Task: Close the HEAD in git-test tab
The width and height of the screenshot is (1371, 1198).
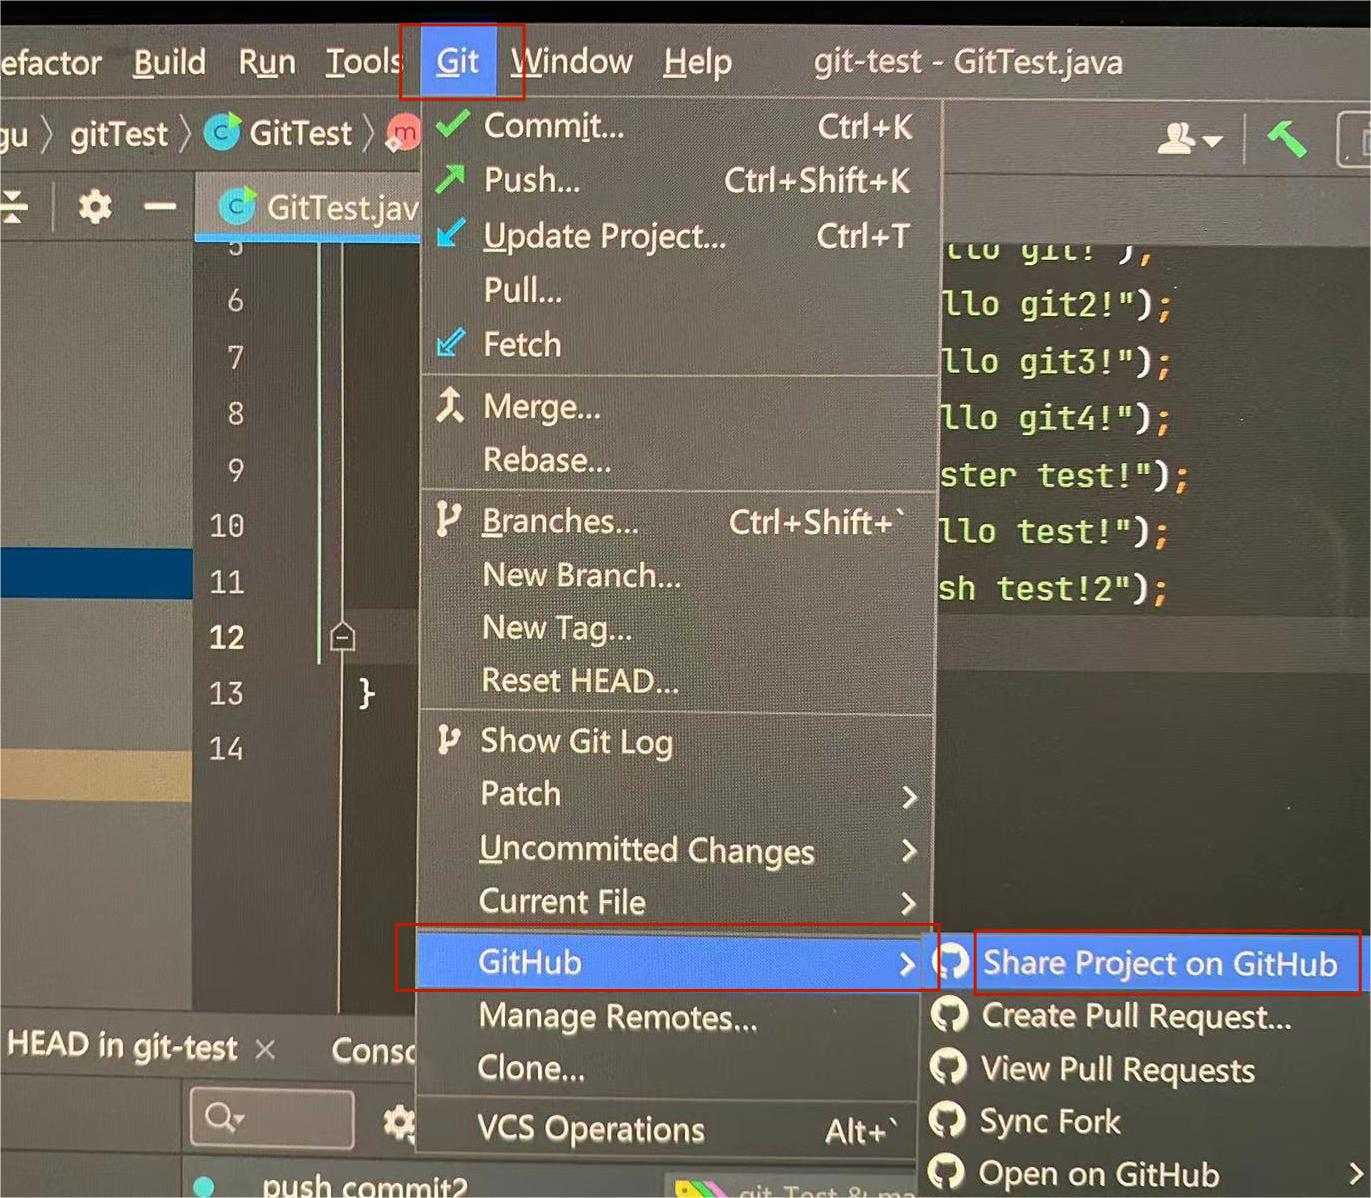Action: (x=265, y=1050)
